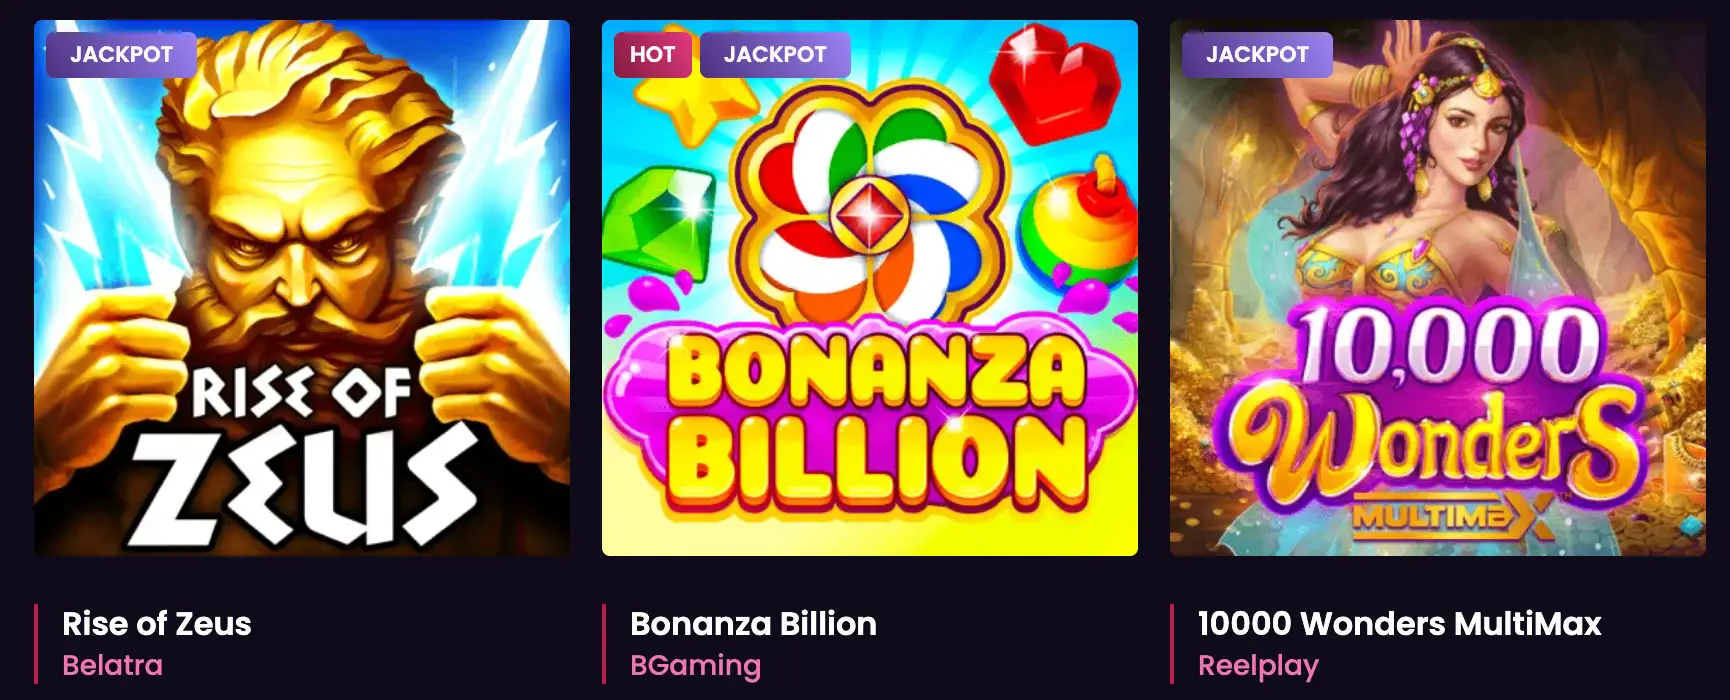Click the Rise of Zeus title link
Screen dimensions: 1730x700
pos(156,624)
